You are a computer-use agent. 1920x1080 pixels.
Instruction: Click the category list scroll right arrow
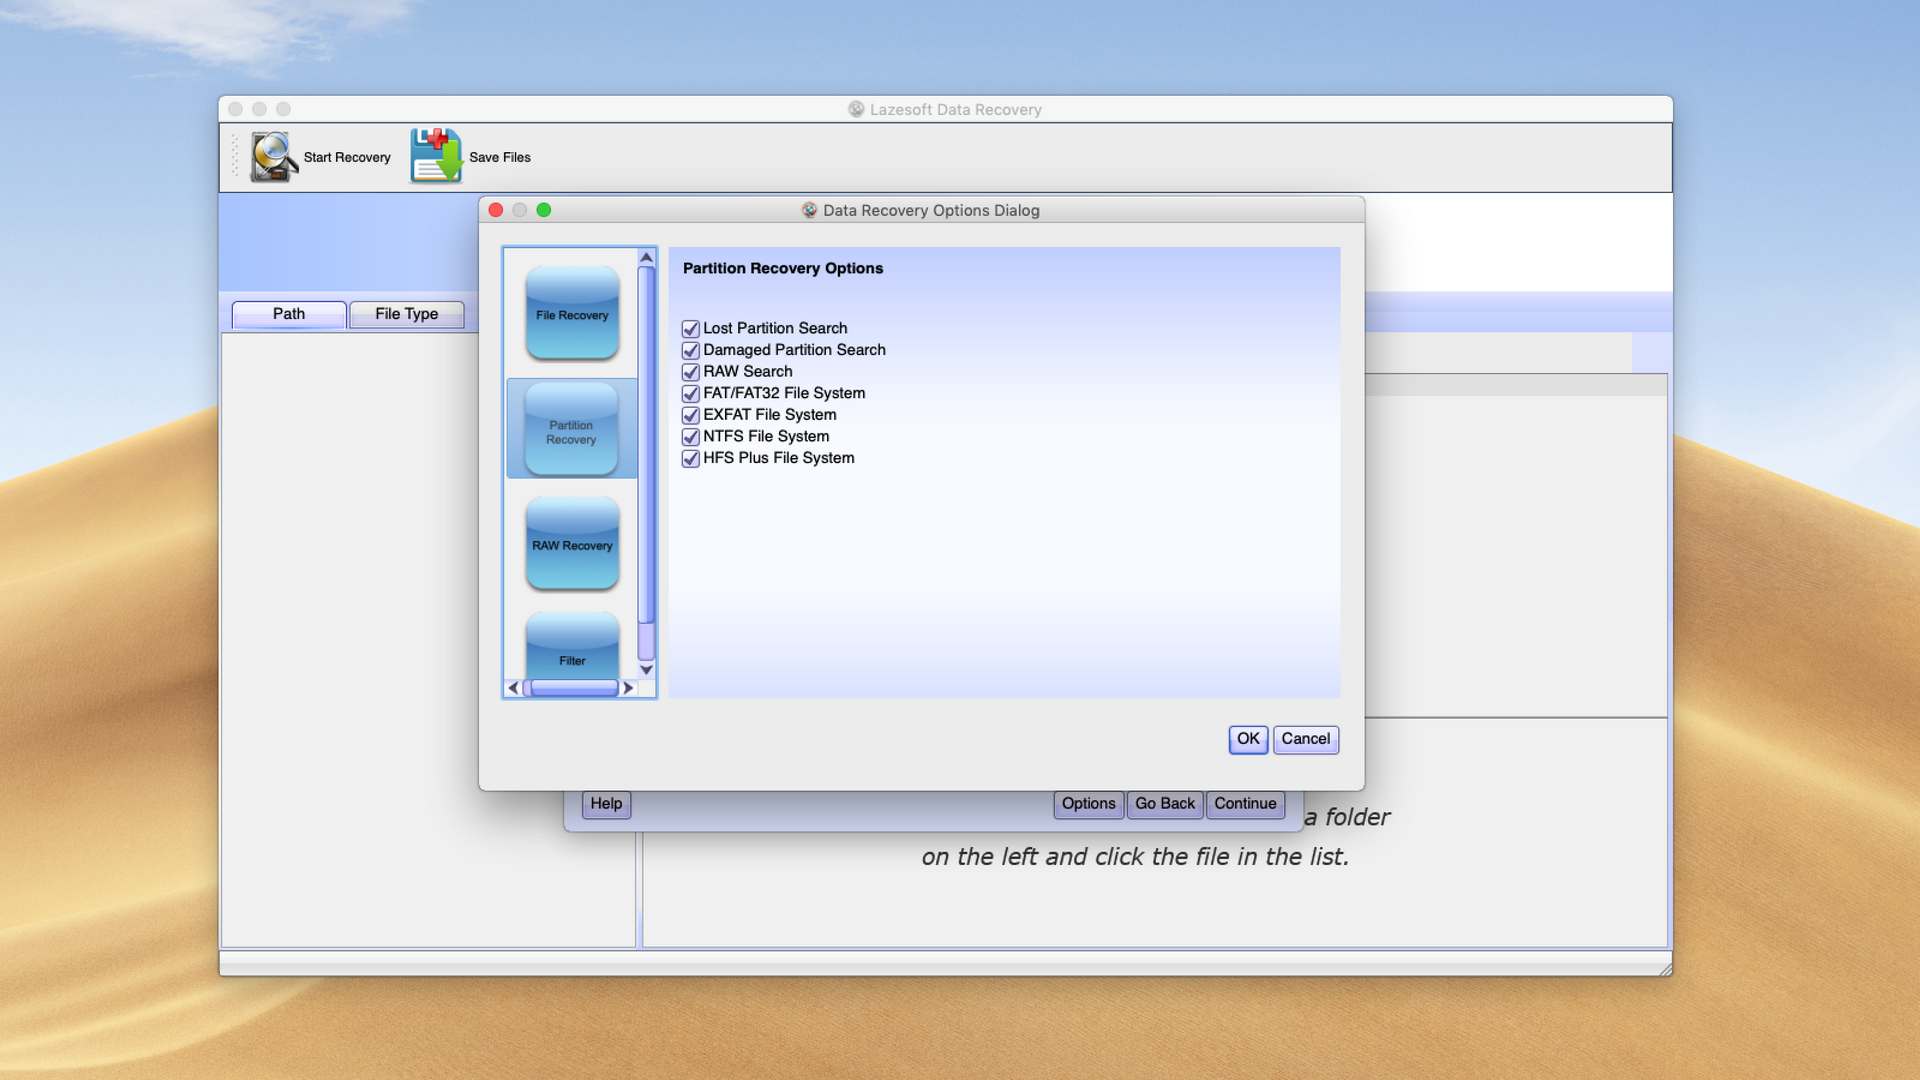click(x=628, y=688)
